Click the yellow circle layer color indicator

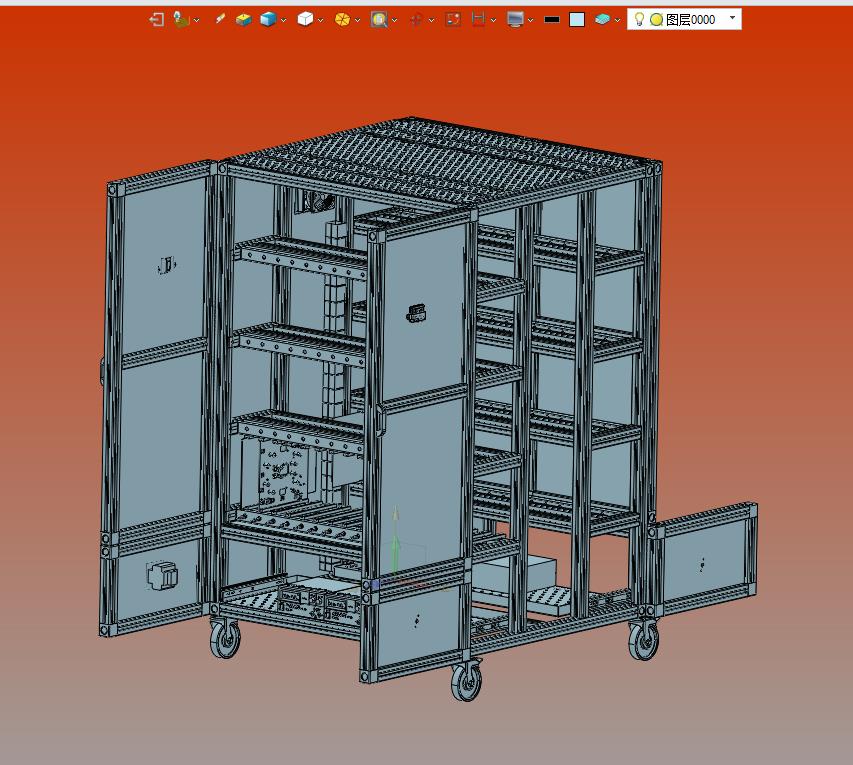656,19
